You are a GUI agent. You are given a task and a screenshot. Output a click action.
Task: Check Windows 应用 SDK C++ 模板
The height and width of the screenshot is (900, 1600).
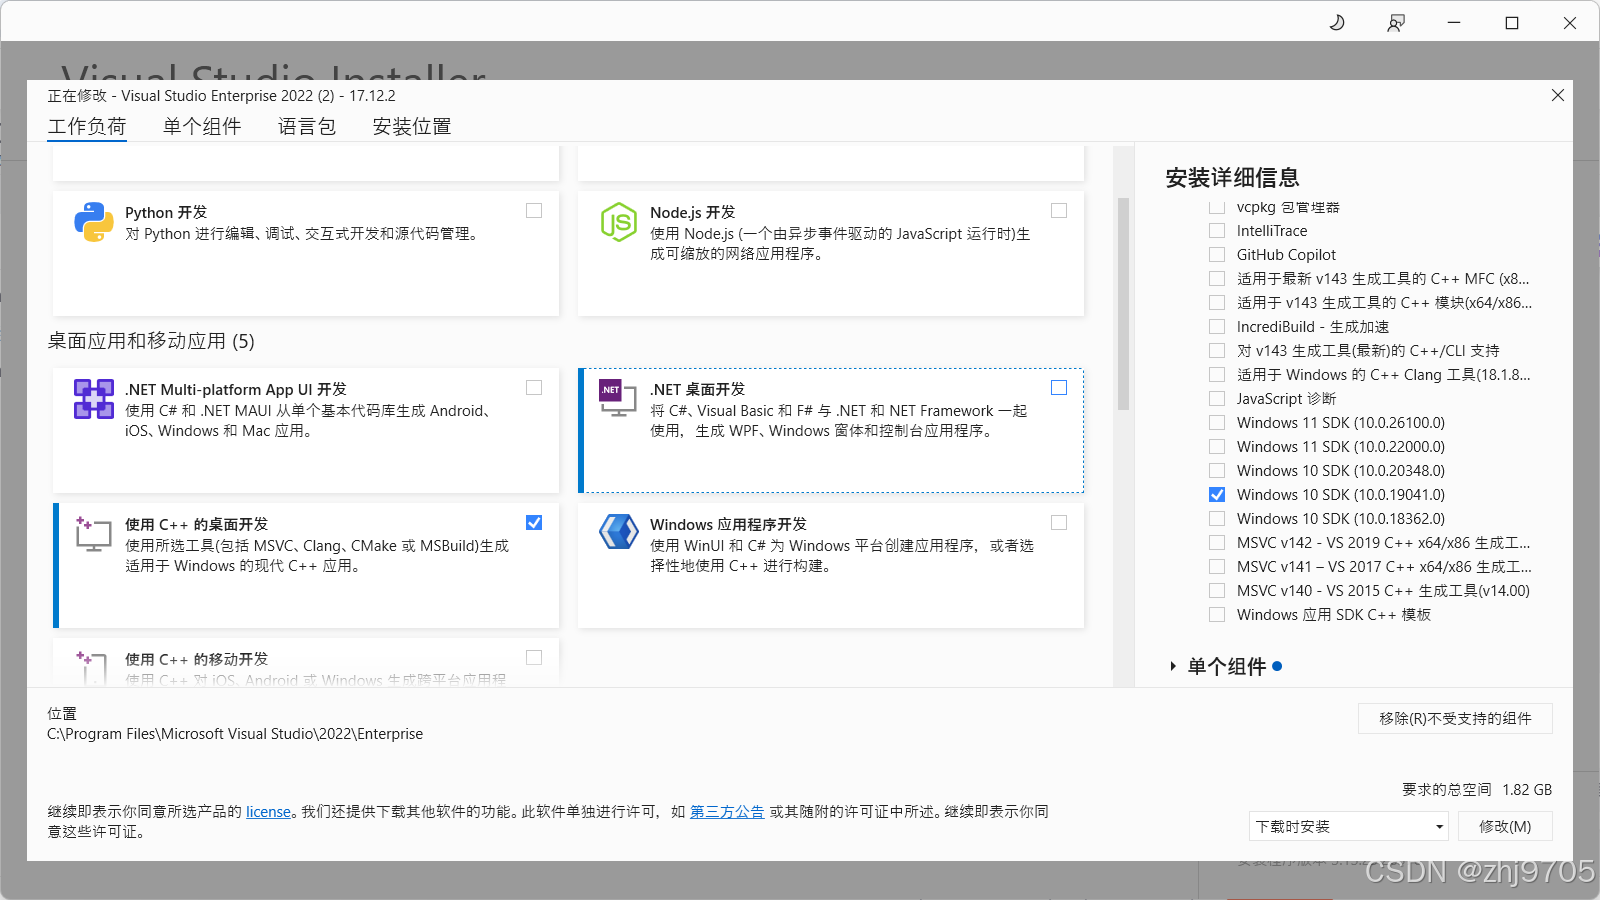1217,615
